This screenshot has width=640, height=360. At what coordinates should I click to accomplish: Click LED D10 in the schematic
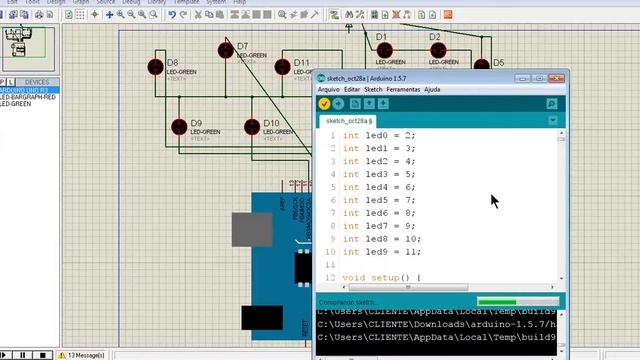click(252, 127)
